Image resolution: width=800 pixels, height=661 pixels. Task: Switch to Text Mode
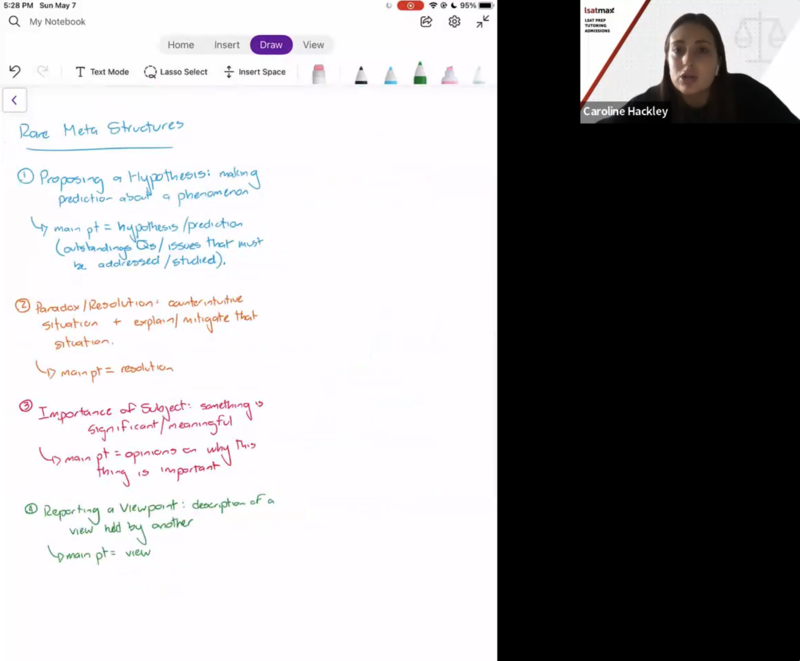pyautogui.click(x=101, y=72)
